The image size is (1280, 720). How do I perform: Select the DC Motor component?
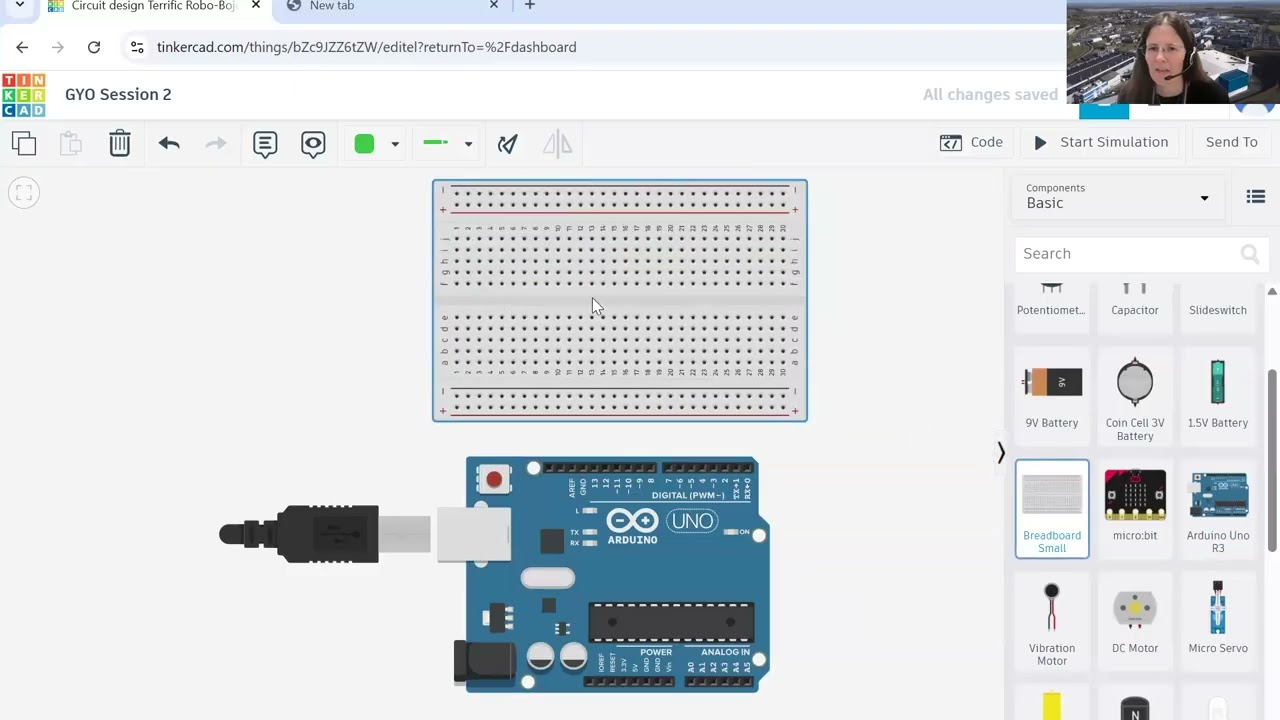pos(1135,620)
